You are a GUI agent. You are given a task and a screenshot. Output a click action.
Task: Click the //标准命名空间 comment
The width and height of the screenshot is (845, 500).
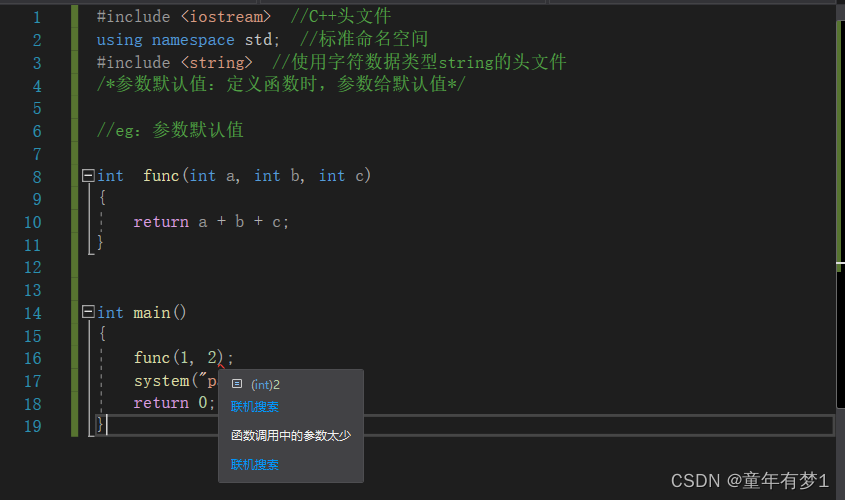point(364,39)
